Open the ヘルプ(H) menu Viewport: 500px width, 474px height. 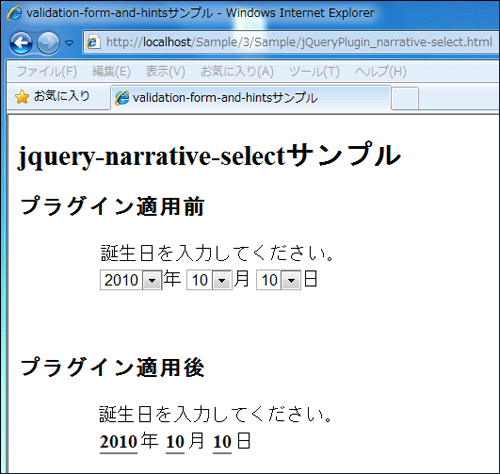pos(380,72)
